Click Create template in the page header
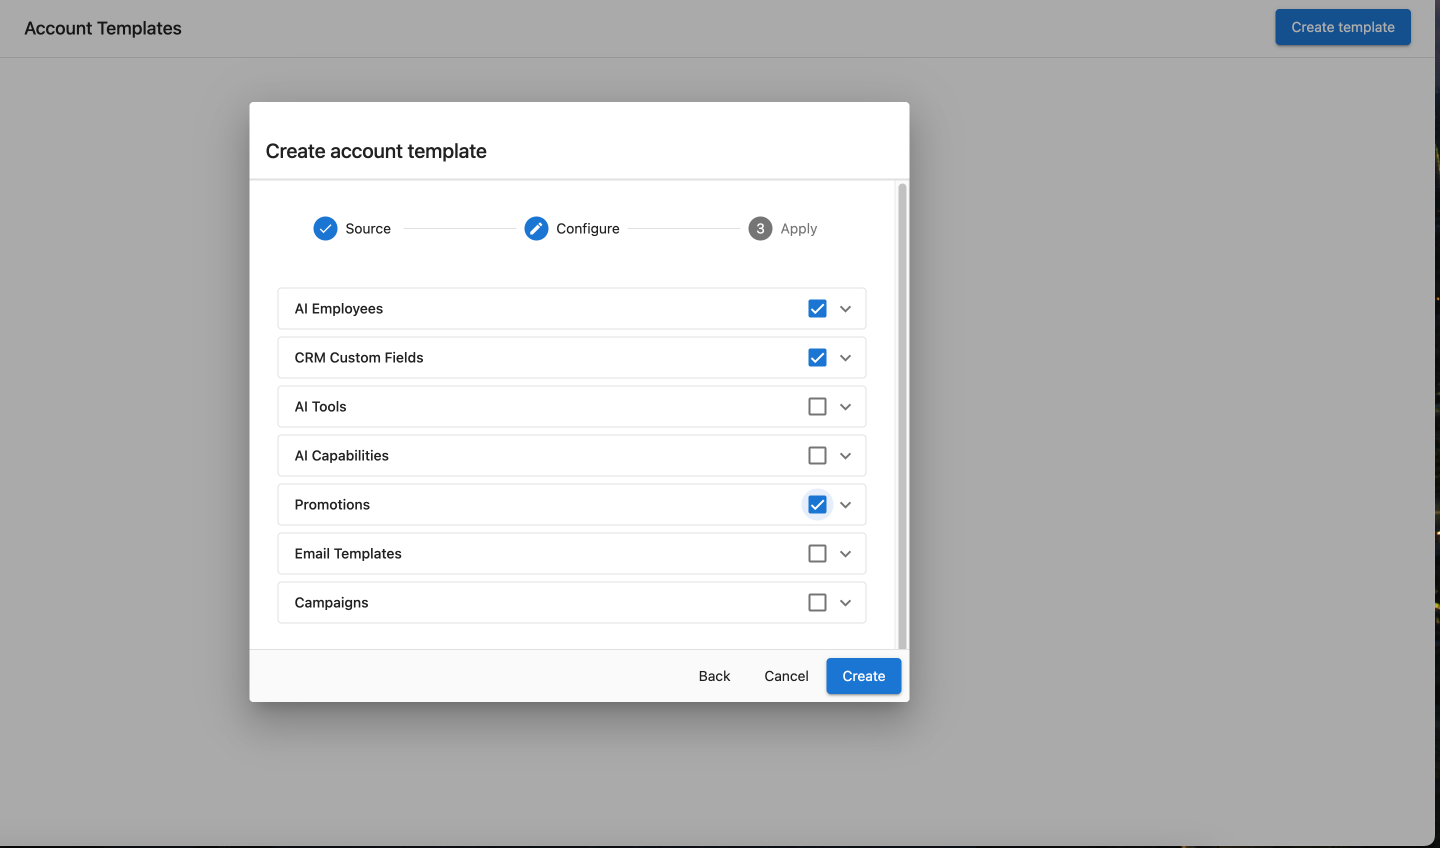 click(1343, 27)
